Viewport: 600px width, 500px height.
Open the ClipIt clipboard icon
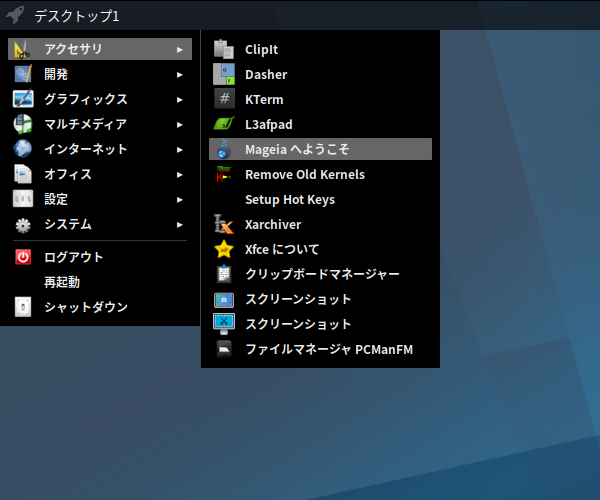tap(224, 49)
